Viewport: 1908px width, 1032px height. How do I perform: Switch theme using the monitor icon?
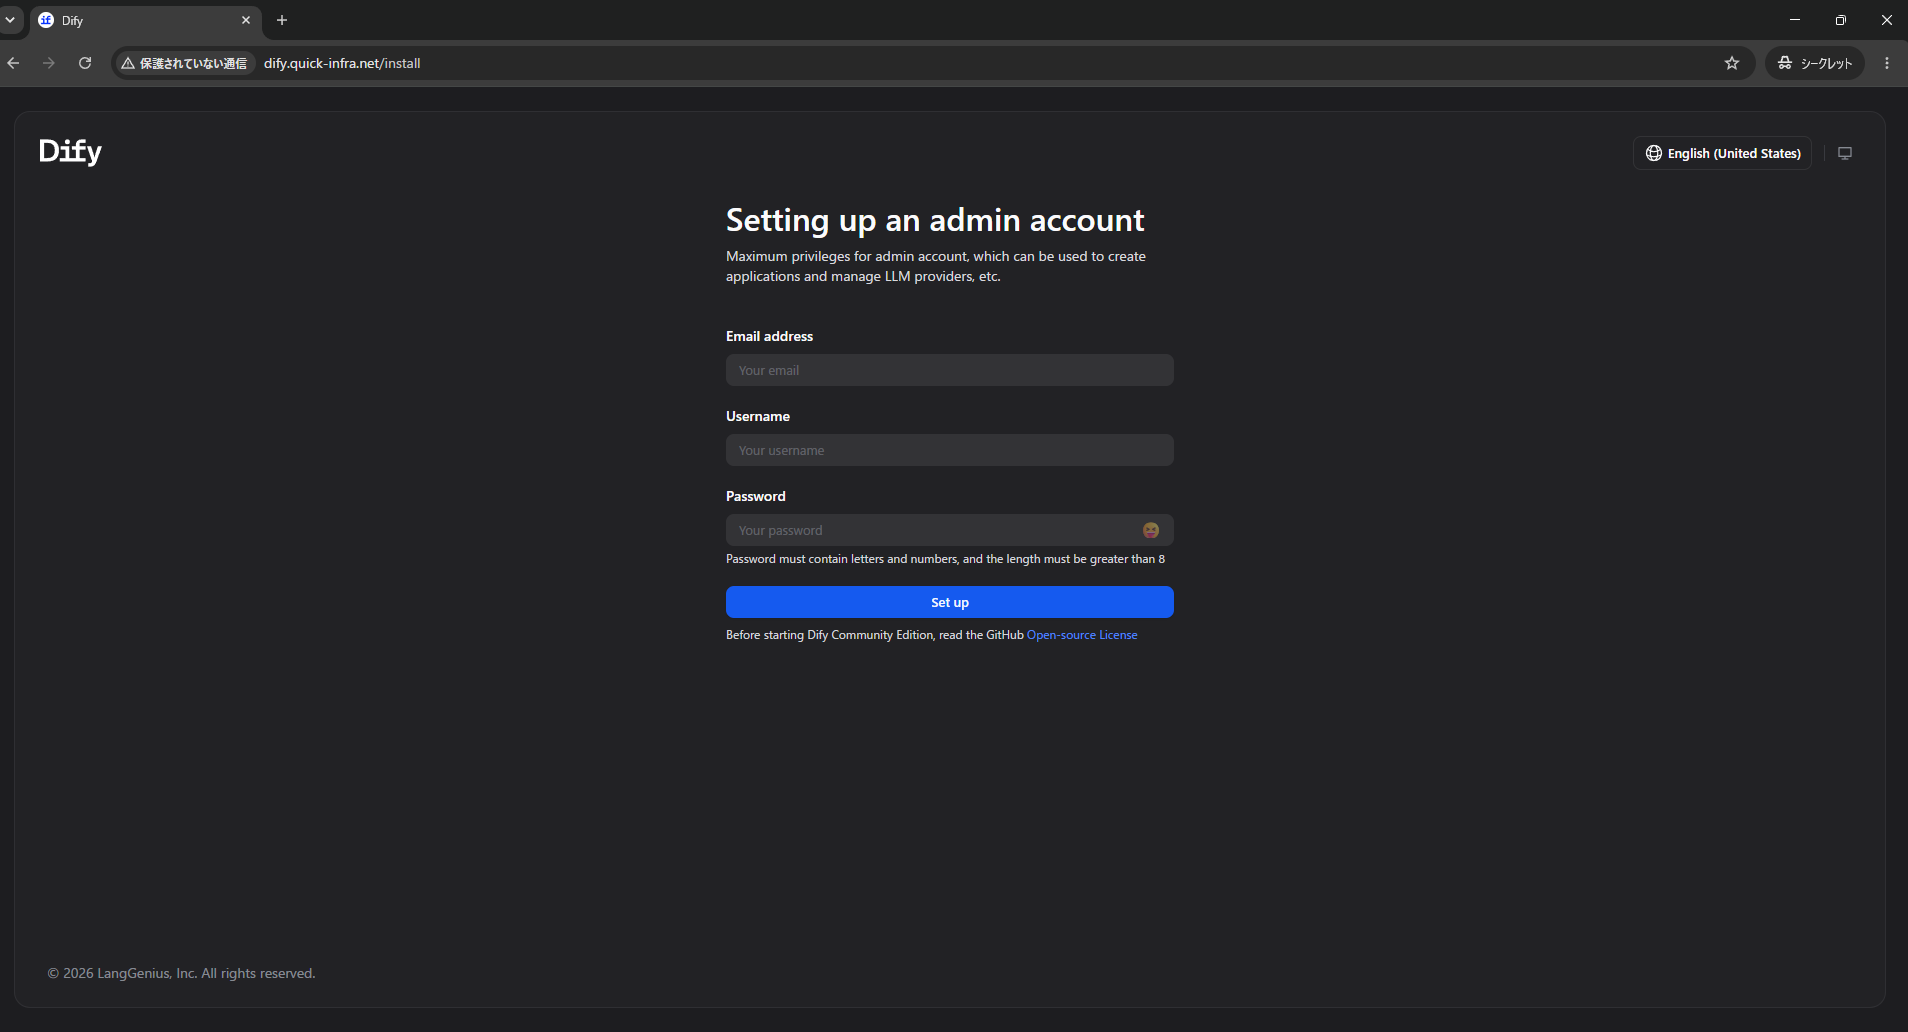[1845, 153]
